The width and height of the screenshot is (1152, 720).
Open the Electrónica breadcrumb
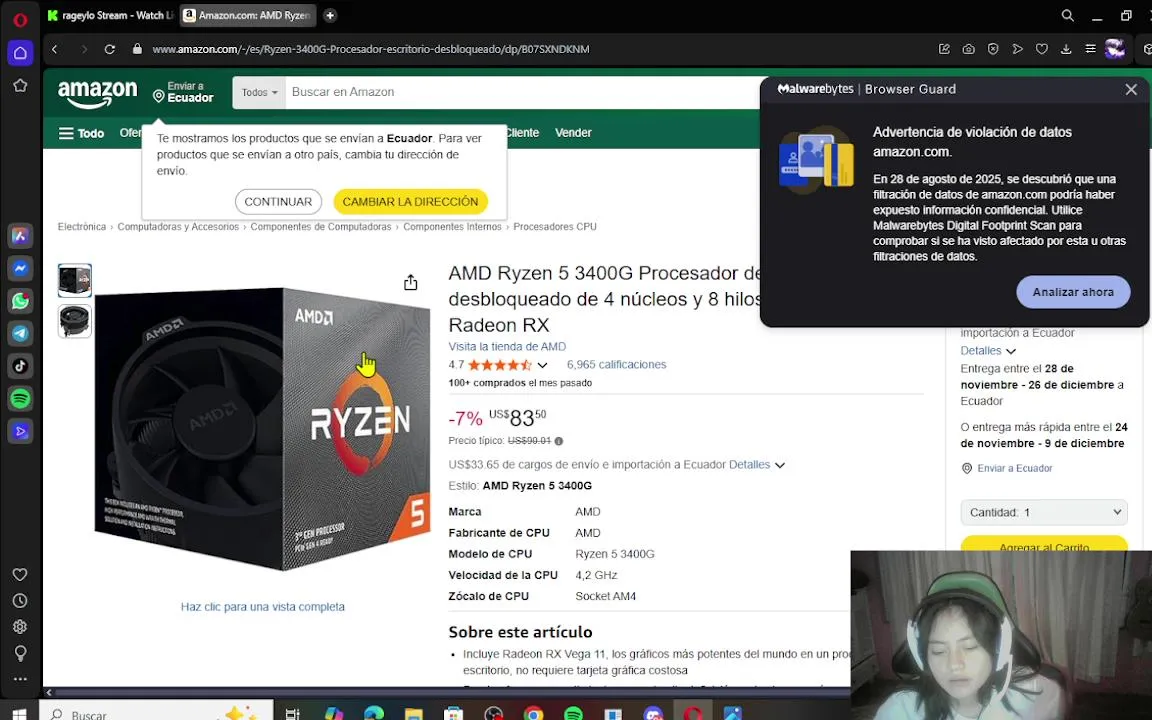(x=82, y=226)
